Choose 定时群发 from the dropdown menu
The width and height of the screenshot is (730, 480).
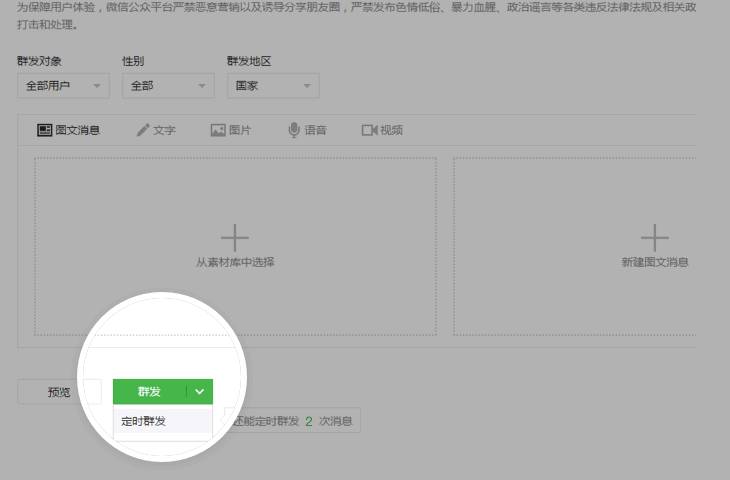[144, 421]
